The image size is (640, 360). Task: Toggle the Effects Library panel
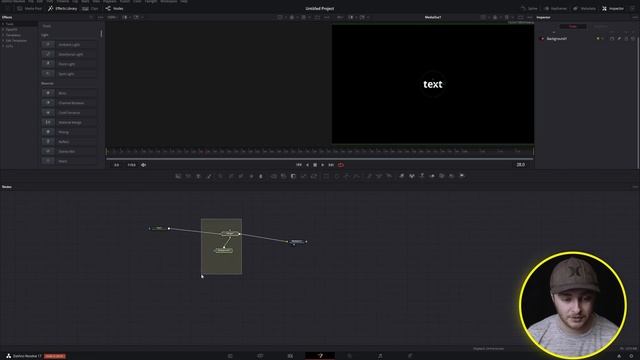(x=62, y=8)
